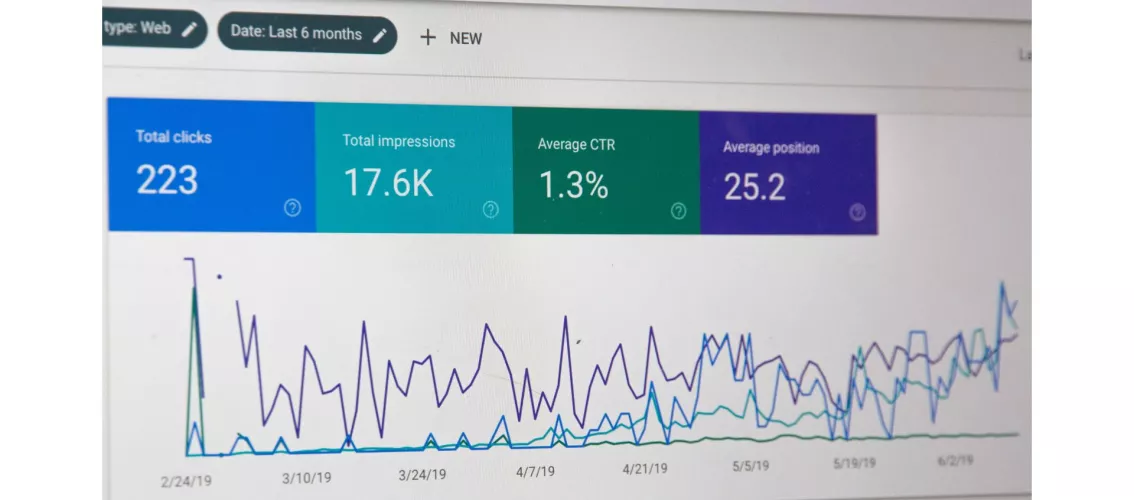Open the search type: Web filter chip
Screen dimensions: 1134x500
140,28
